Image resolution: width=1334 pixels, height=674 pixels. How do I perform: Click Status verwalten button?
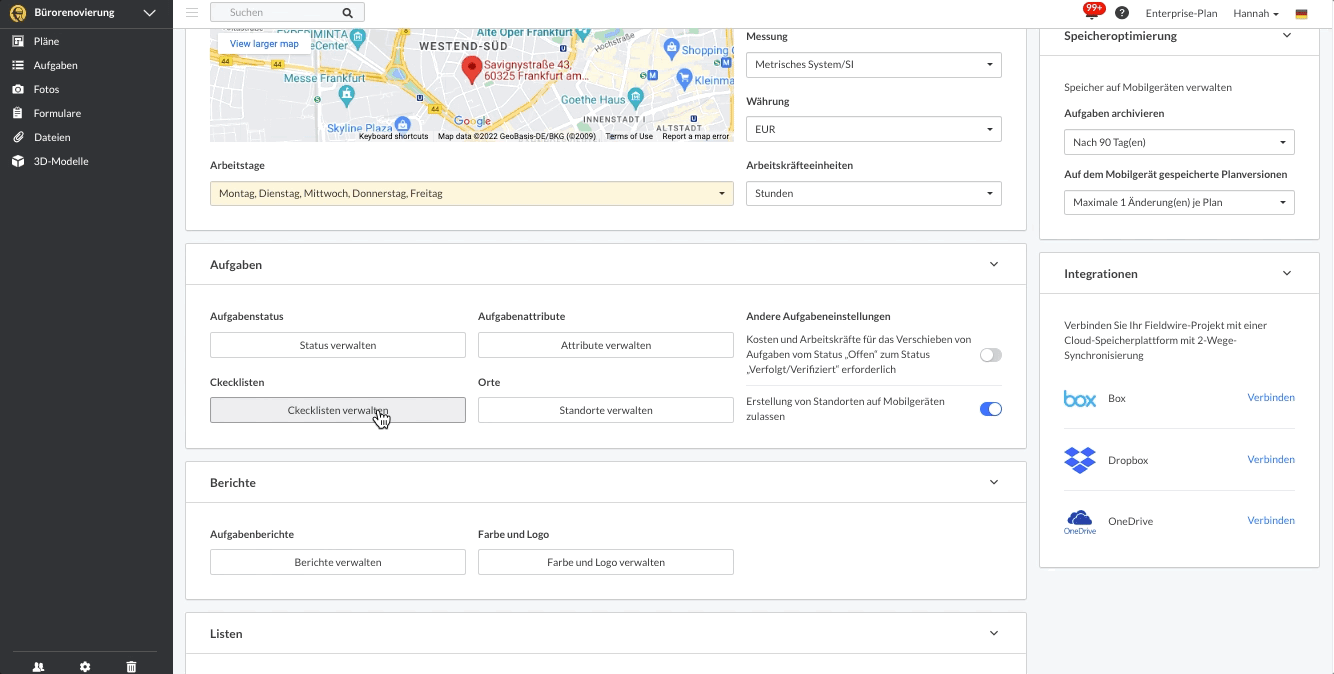tap(338, 345)
